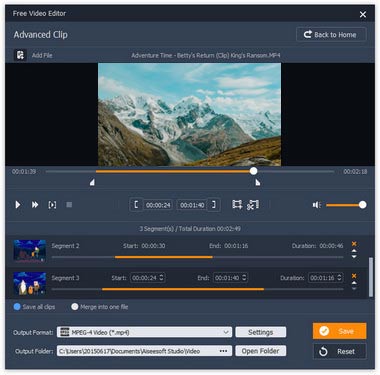
Task: Set clip start with left bracket icon
Action: (136, 205)
